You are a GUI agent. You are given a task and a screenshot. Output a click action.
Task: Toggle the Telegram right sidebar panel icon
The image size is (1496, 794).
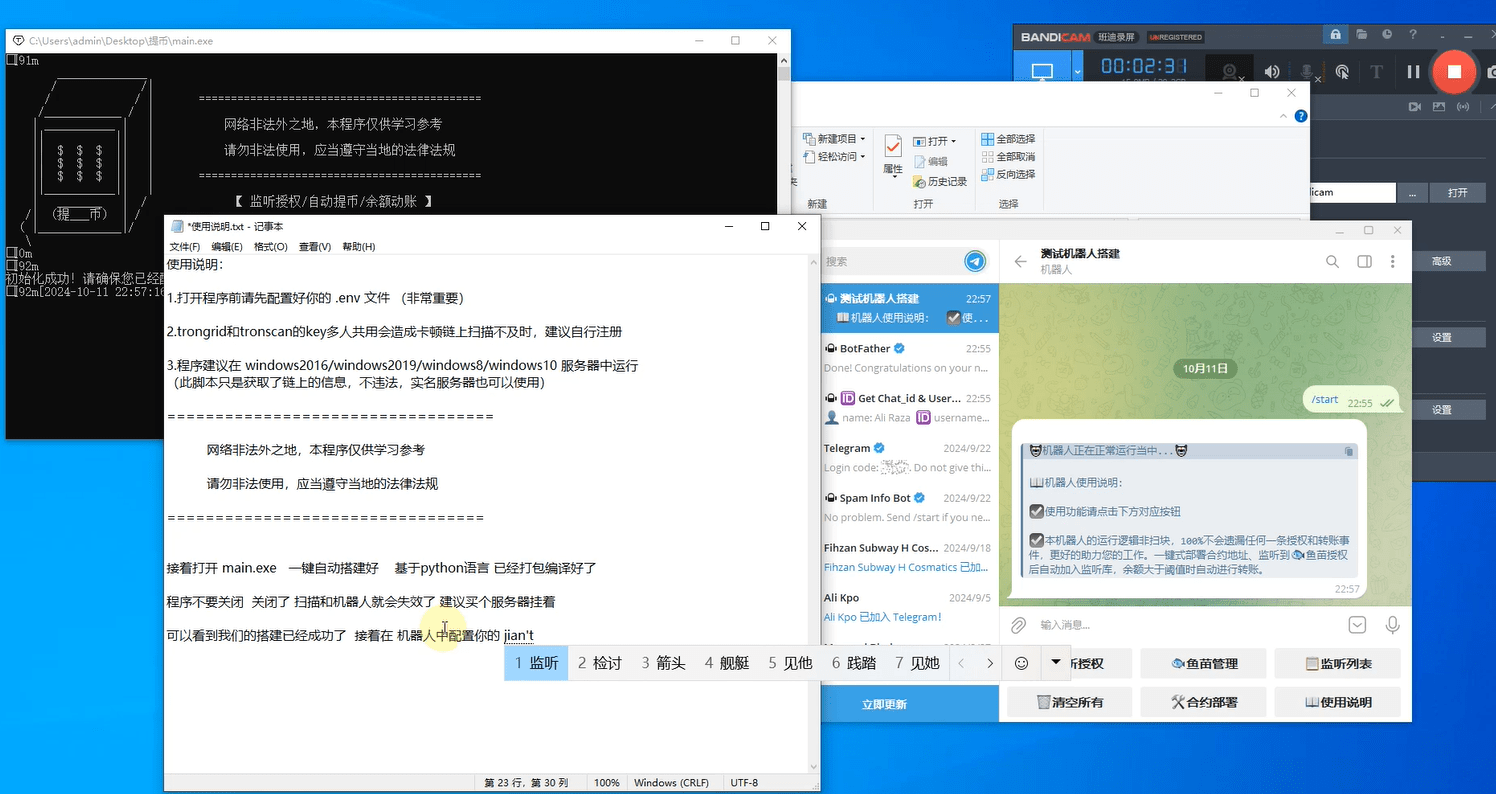point(1364,261)
